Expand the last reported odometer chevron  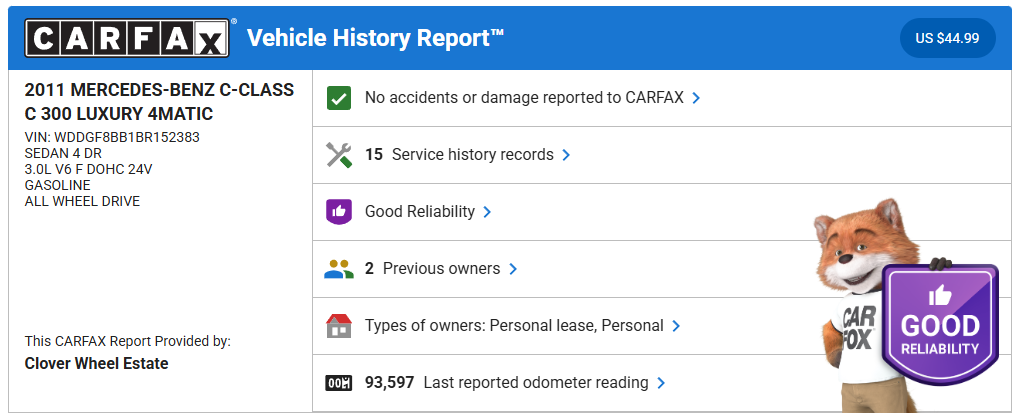pyautogui.click(x=661, y=383)
